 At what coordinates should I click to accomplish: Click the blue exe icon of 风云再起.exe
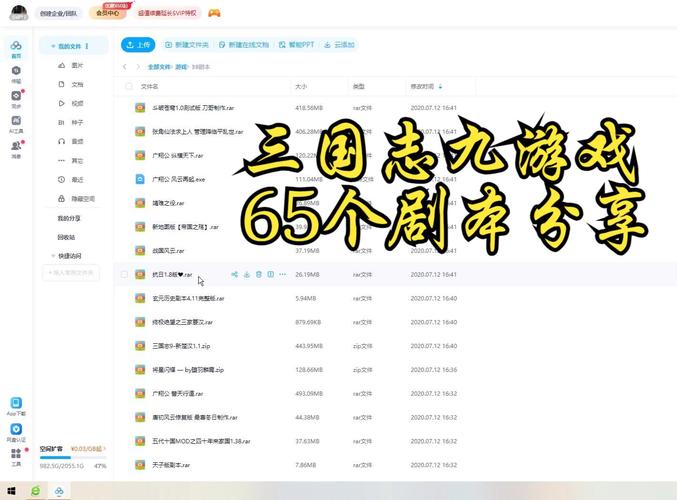(x=140, y=179)
